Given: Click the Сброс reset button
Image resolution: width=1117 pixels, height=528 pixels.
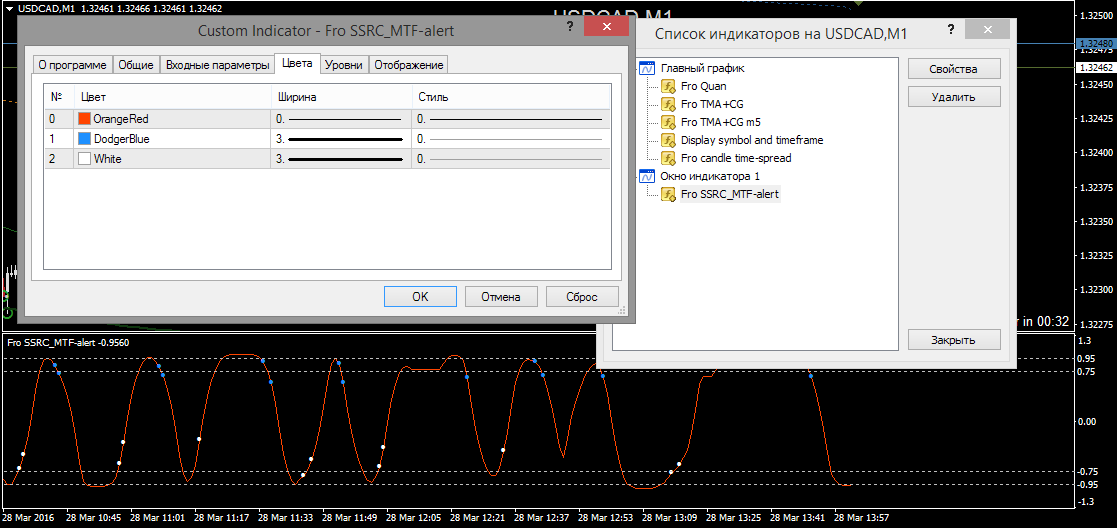Looking at the screenshot, I should point(582,296).
